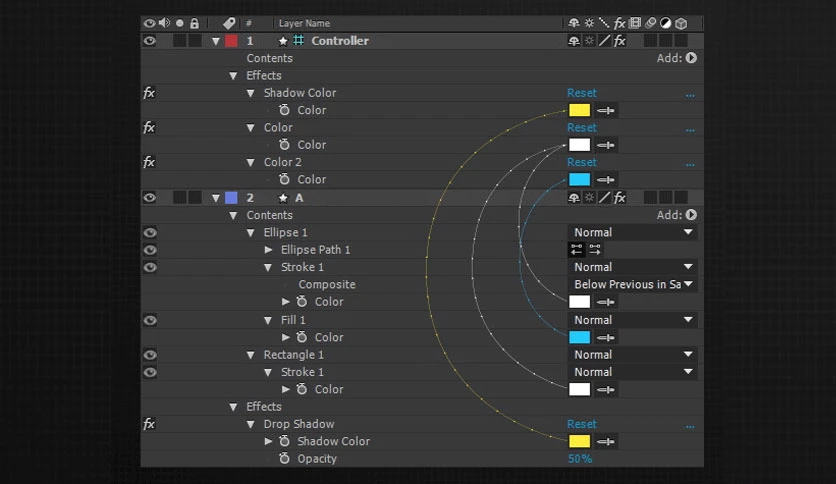Toggle visibility of Ellipse Path 1
Viewport: 836px width, 484px height.
pos(150,250)
